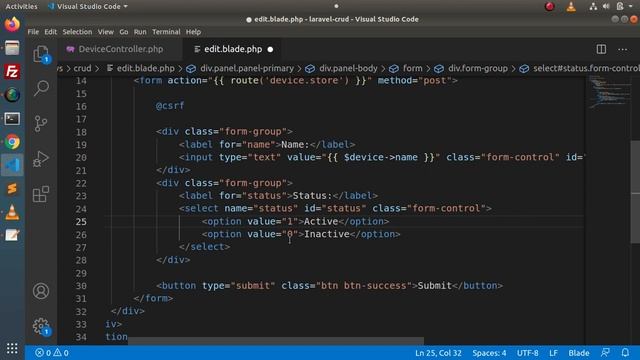Screen dimensions: 640x360
Task: Click the VLC tray icon in top bar
Action: (x=571, y=7)
